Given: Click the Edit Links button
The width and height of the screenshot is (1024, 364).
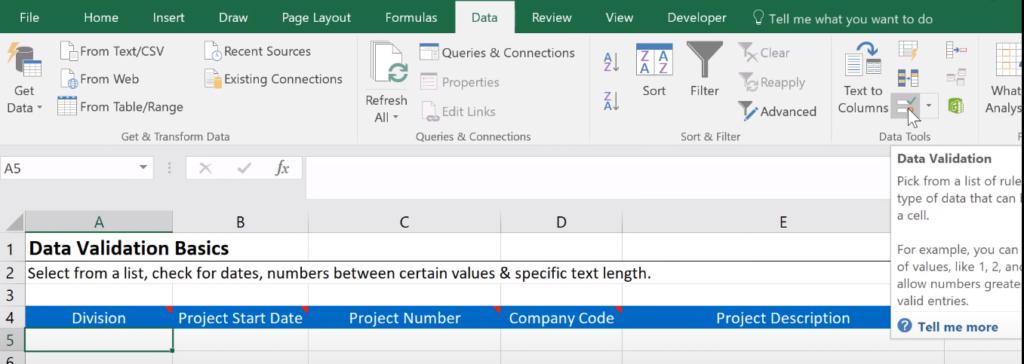Looking at the screenshot, I should (458, 112).
